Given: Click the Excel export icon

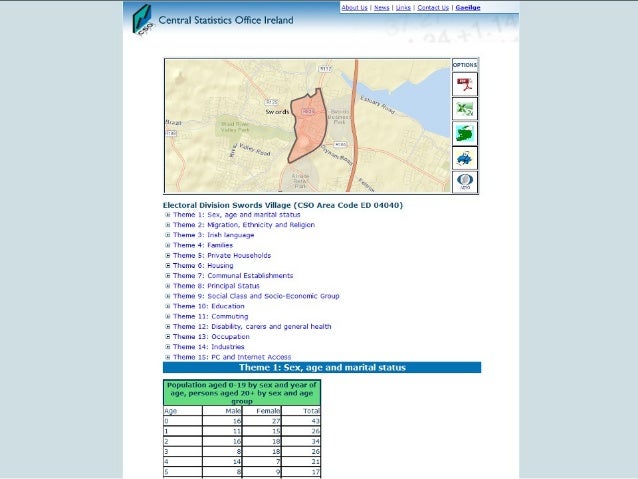Looking at the screenshot, I should (465, 109).
